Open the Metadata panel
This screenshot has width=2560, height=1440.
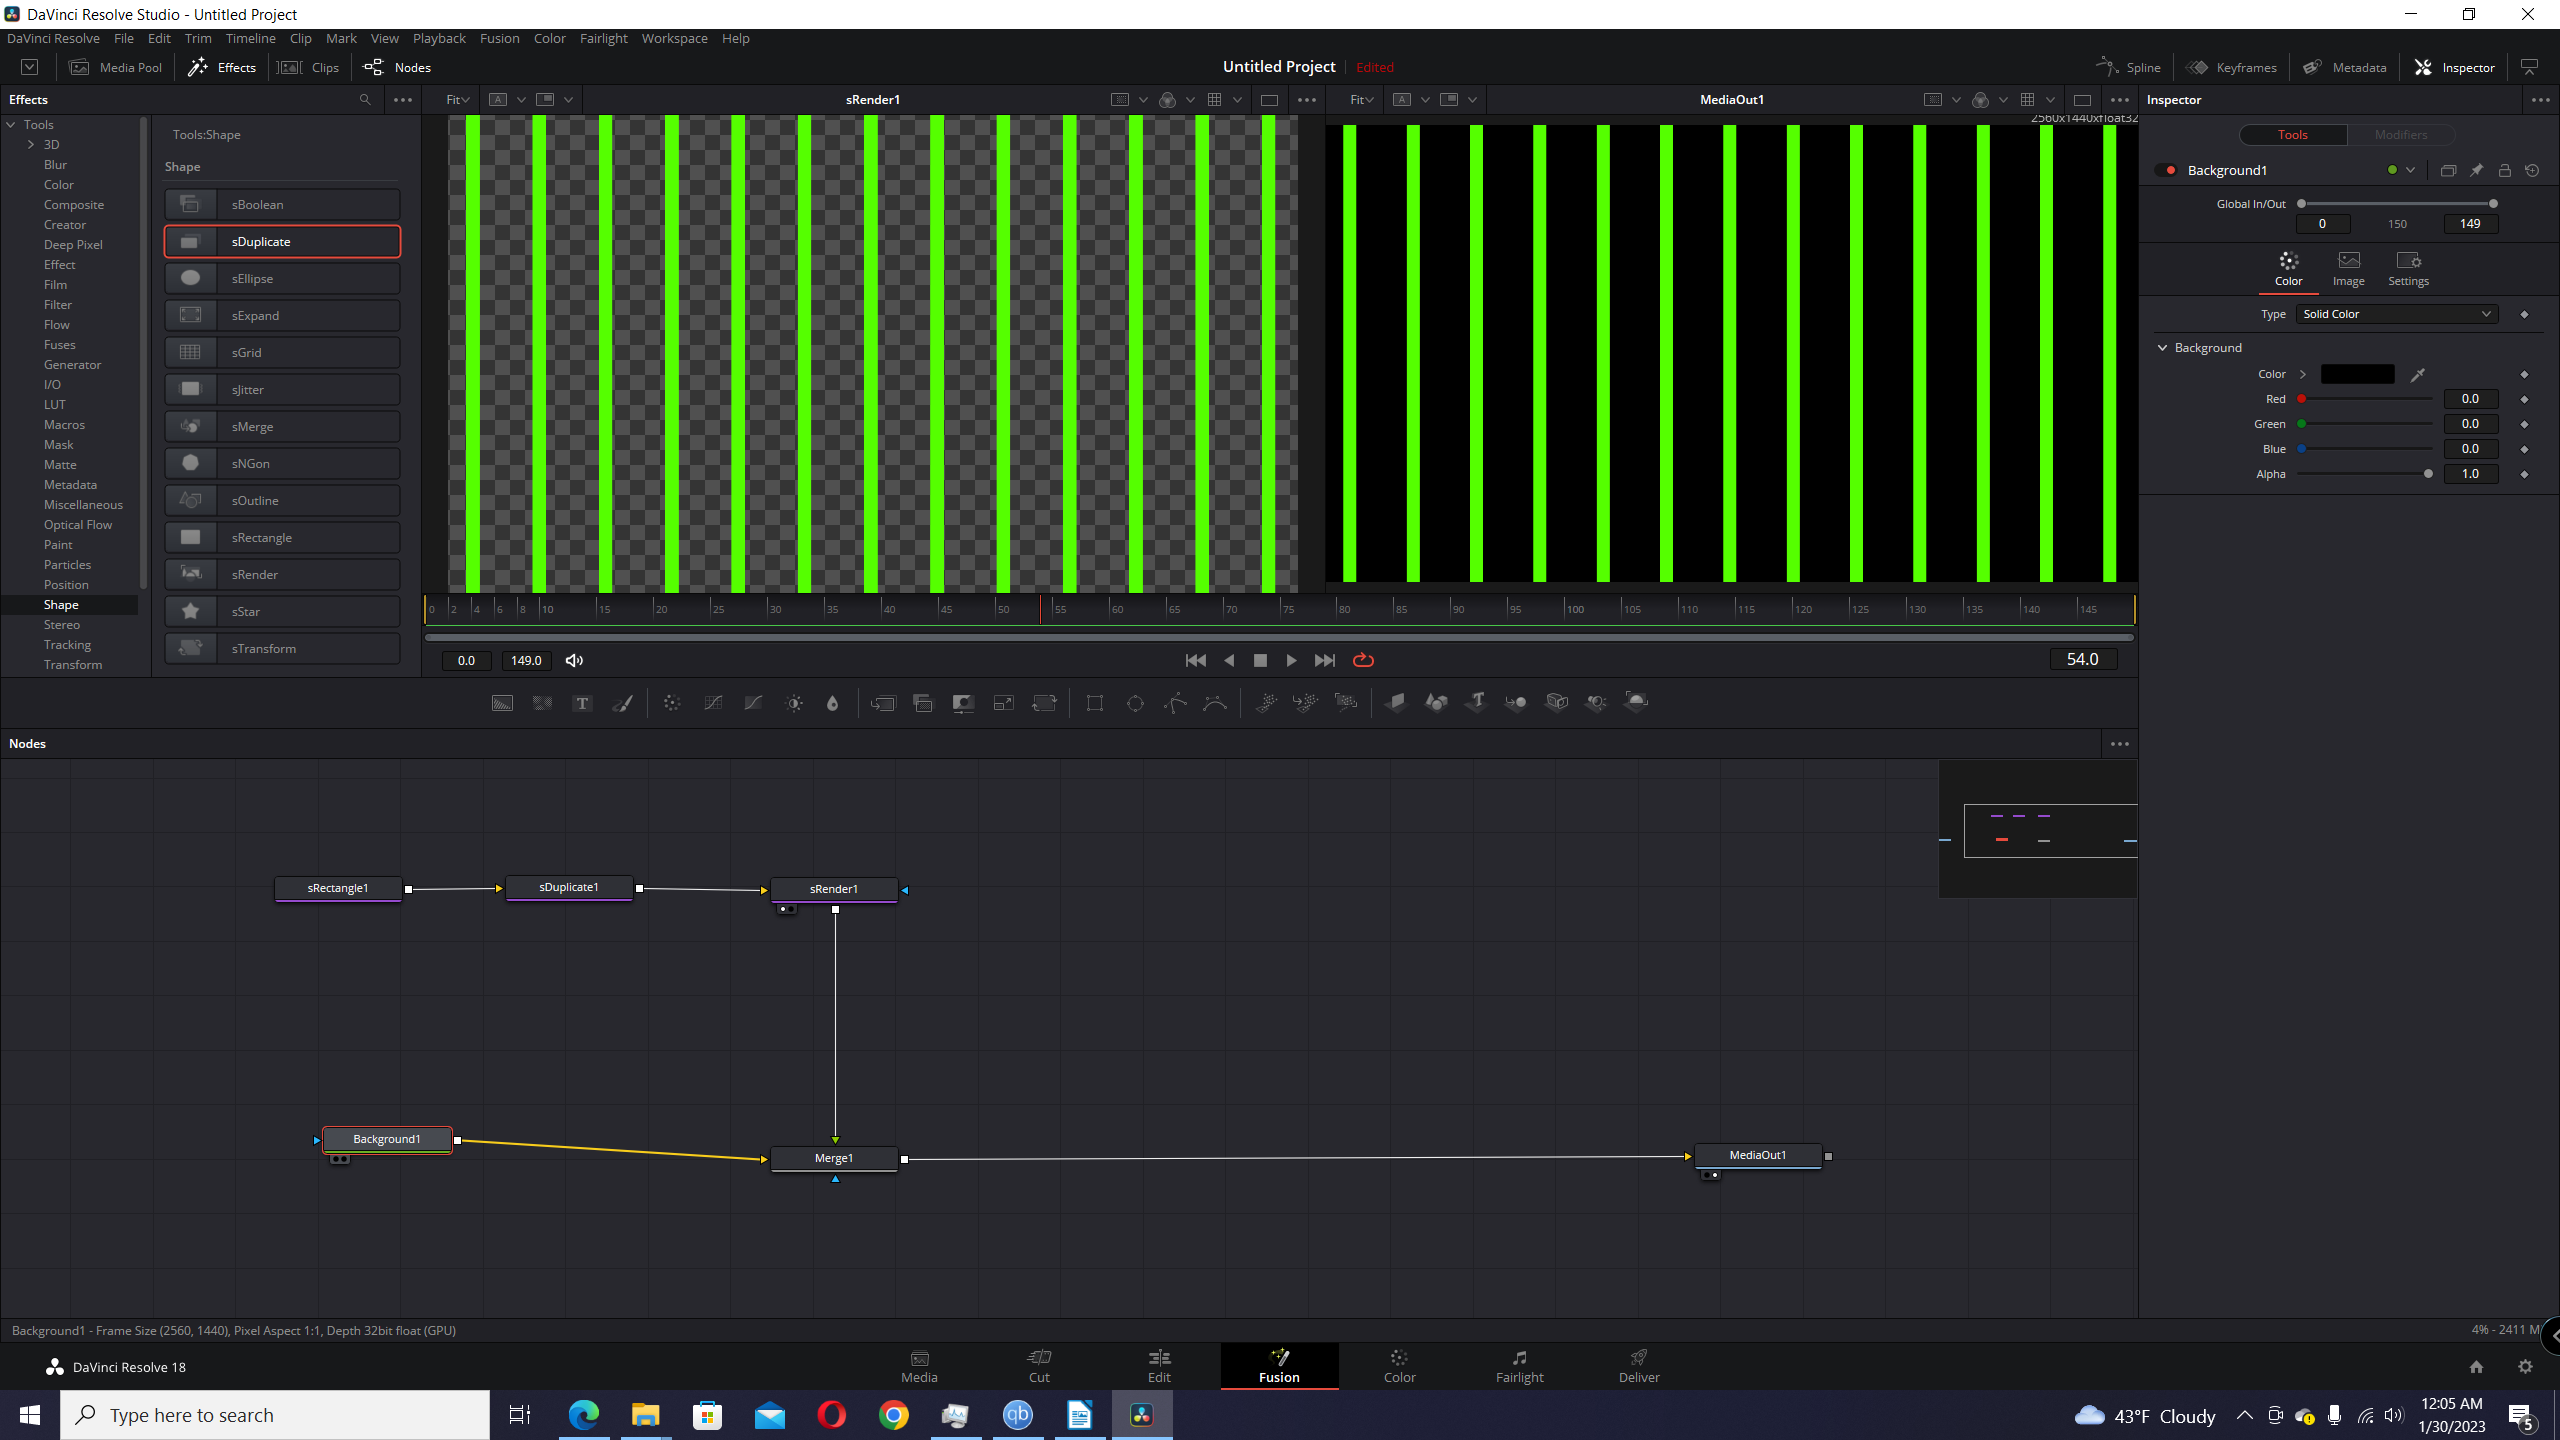(x=2344, y=67)
